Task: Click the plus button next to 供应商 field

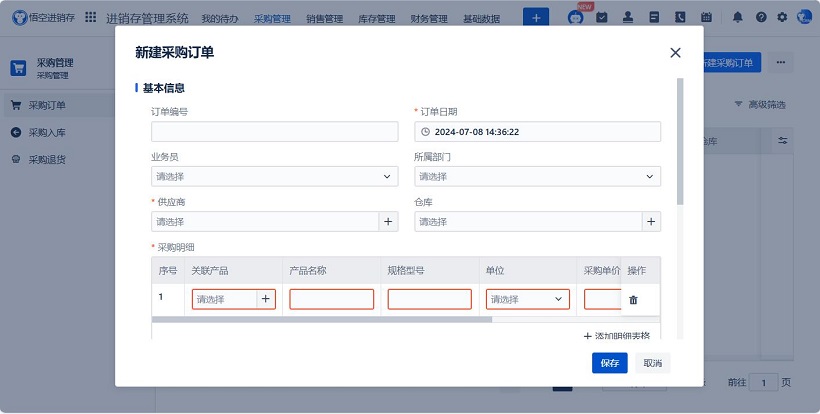Action: (x=388, y=222)
